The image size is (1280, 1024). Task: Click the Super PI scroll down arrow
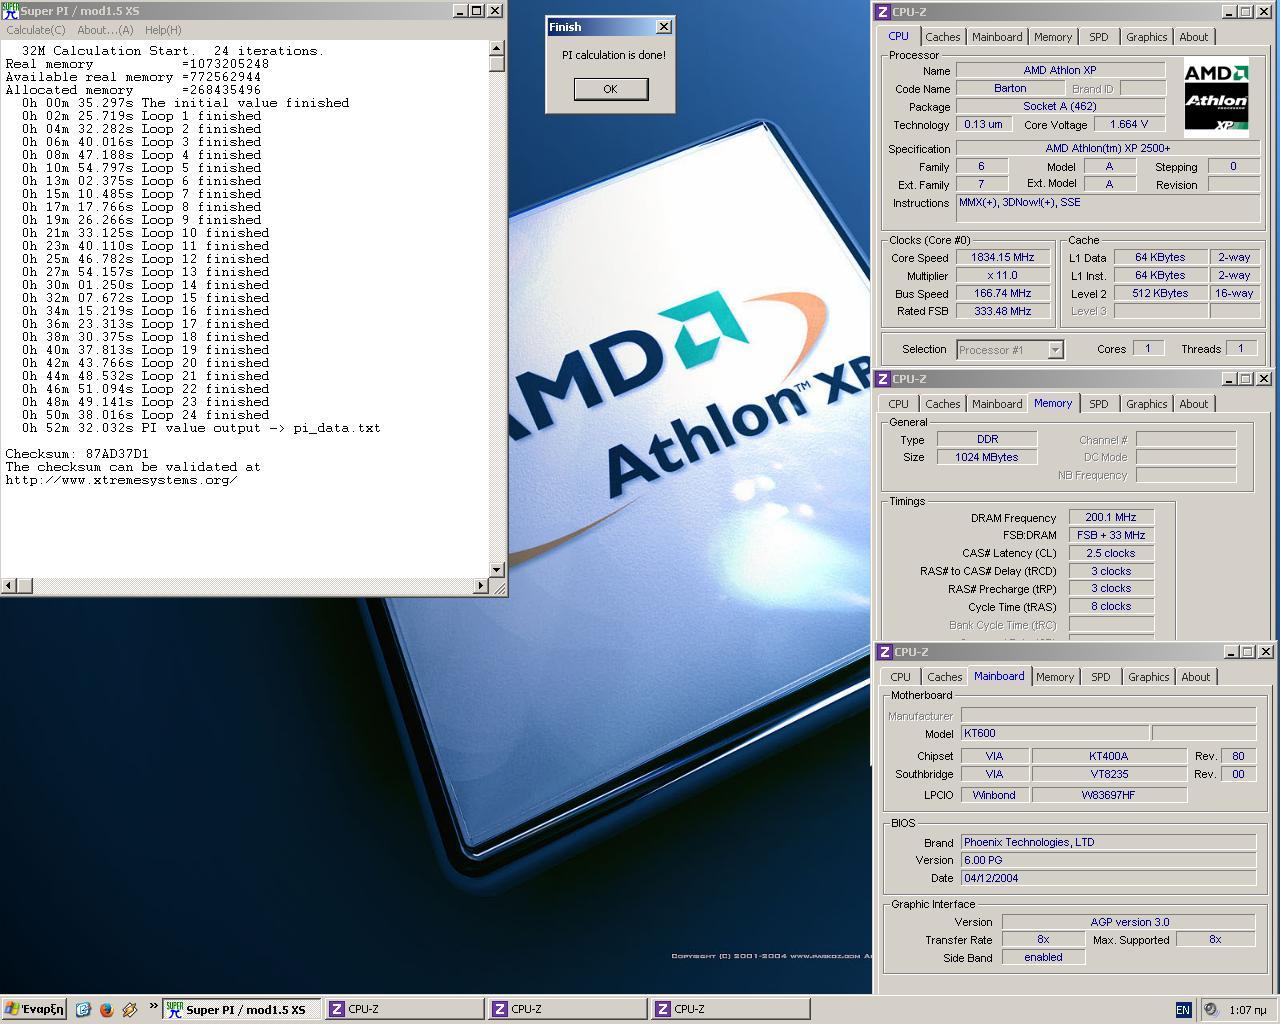(x=497, y=569)
